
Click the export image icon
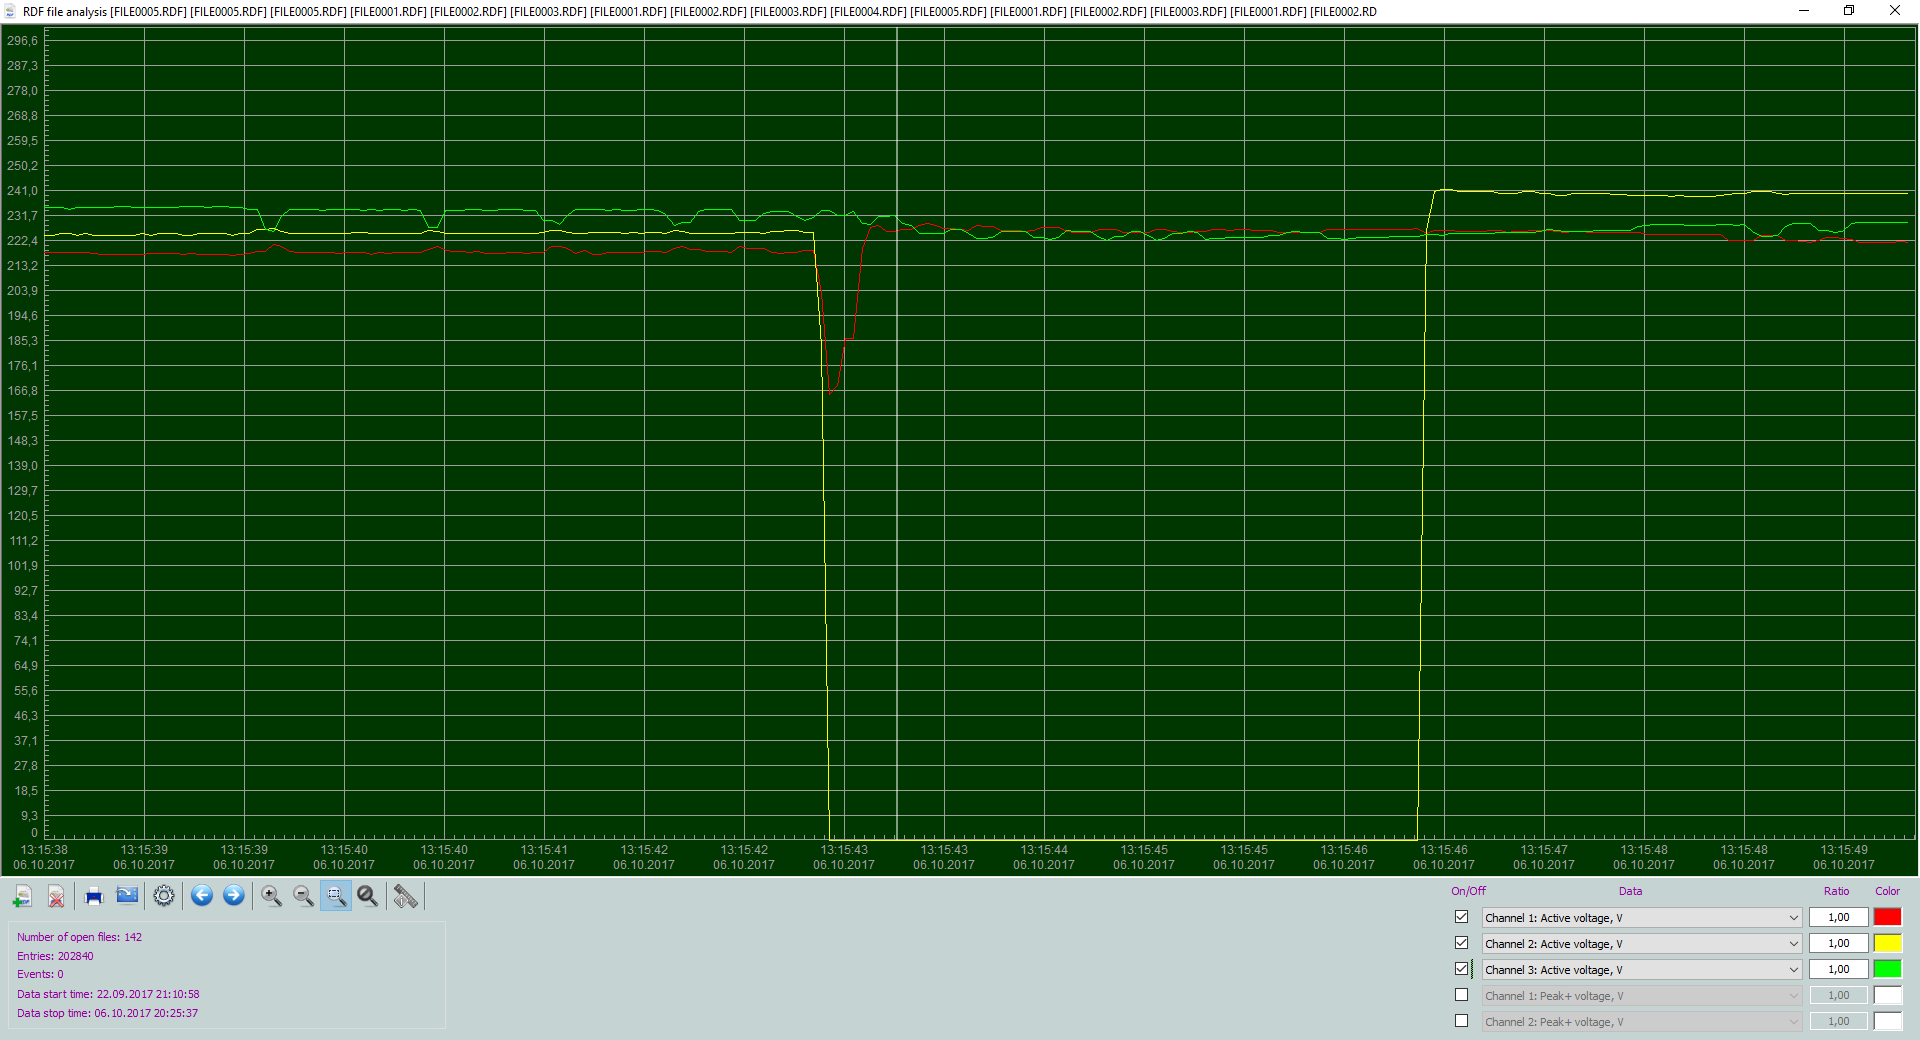pyautogui.click(x=128, y=896)
